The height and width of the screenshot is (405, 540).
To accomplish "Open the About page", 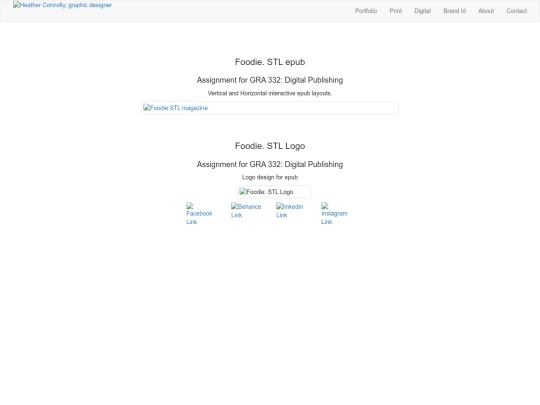I will point(486,11).
